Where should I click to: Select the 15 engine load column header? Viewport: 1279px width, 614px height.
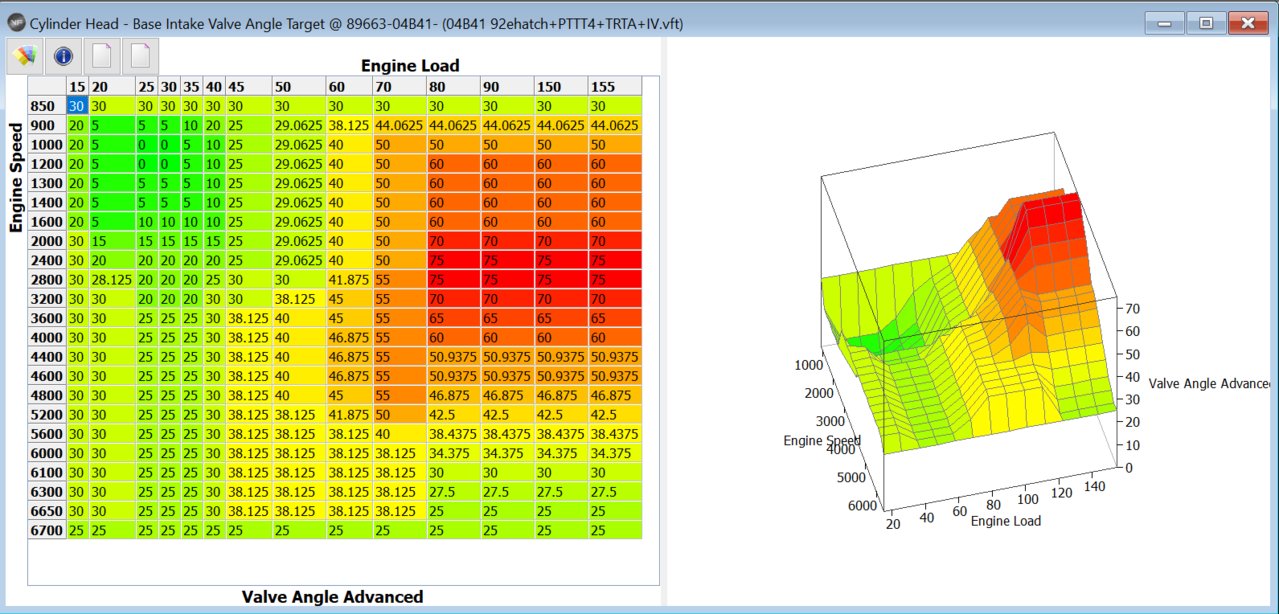click(x=78, y=87)
